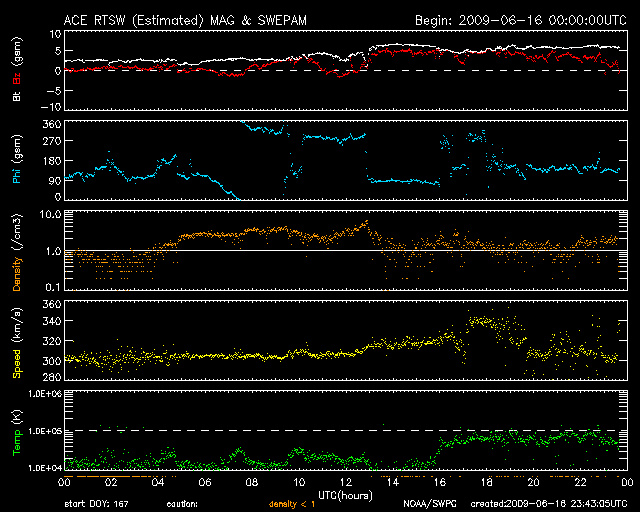
Task: Click the 06 hour tick label
Action: click(203, 482)
